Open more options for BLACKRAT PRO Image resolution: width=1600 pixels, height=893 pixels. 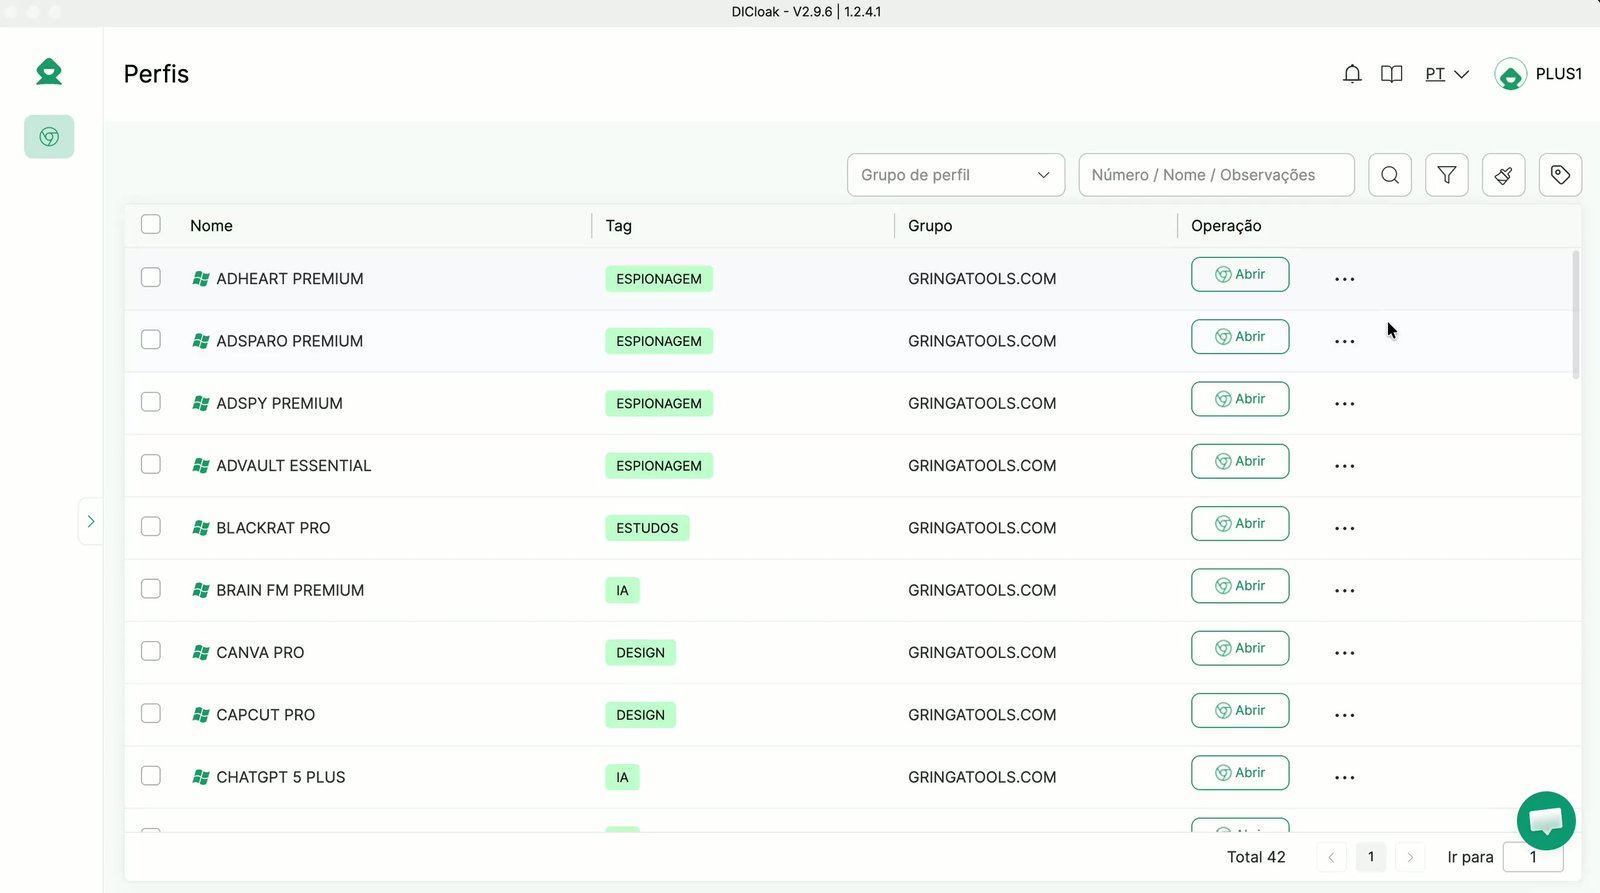coord(1345,528)
